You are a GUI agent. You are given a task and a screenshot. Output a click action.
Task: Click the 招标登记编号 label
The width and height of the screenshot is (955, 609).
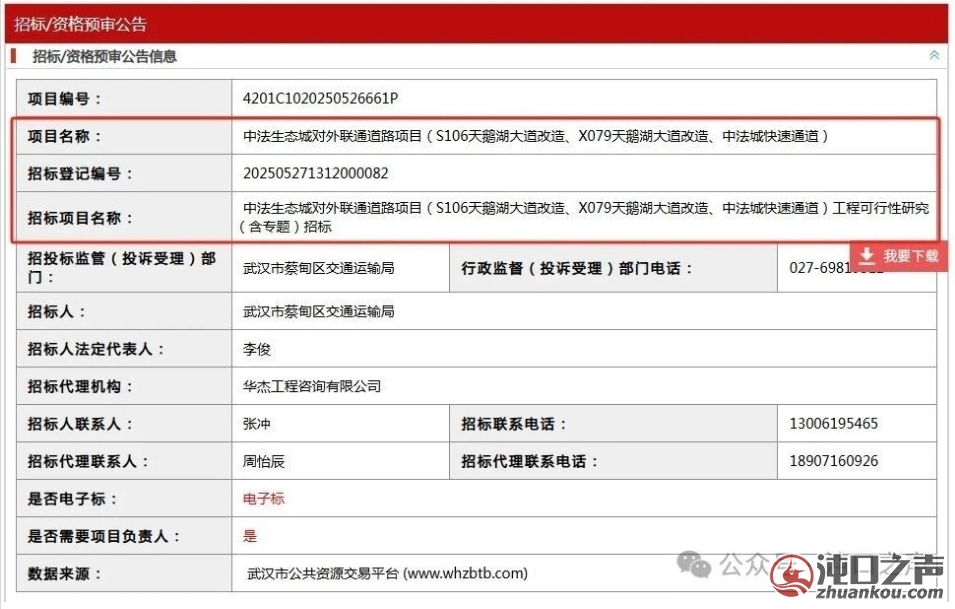(x=80, y=174)
